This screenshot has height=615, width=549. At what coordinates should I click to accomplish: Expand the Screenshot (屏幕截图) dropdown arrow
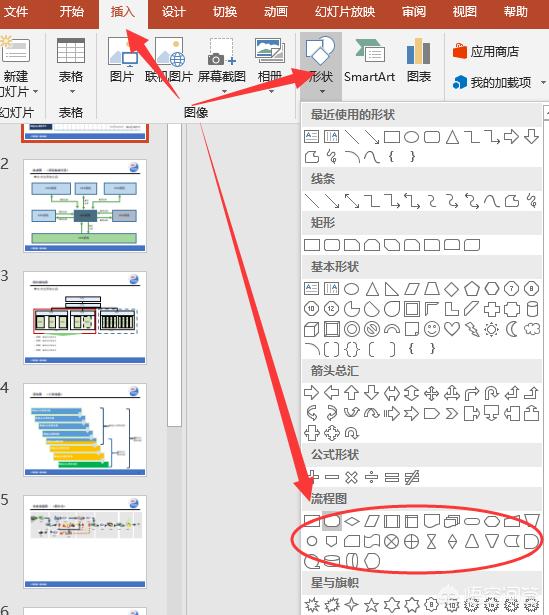pos(224,92)
